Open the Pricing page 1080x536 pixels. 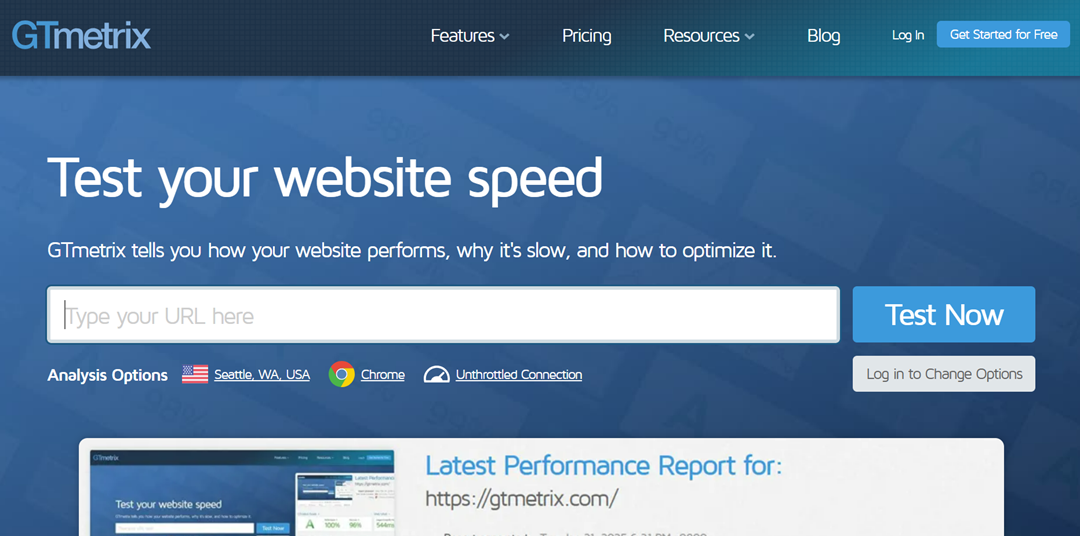click(586, 36)
